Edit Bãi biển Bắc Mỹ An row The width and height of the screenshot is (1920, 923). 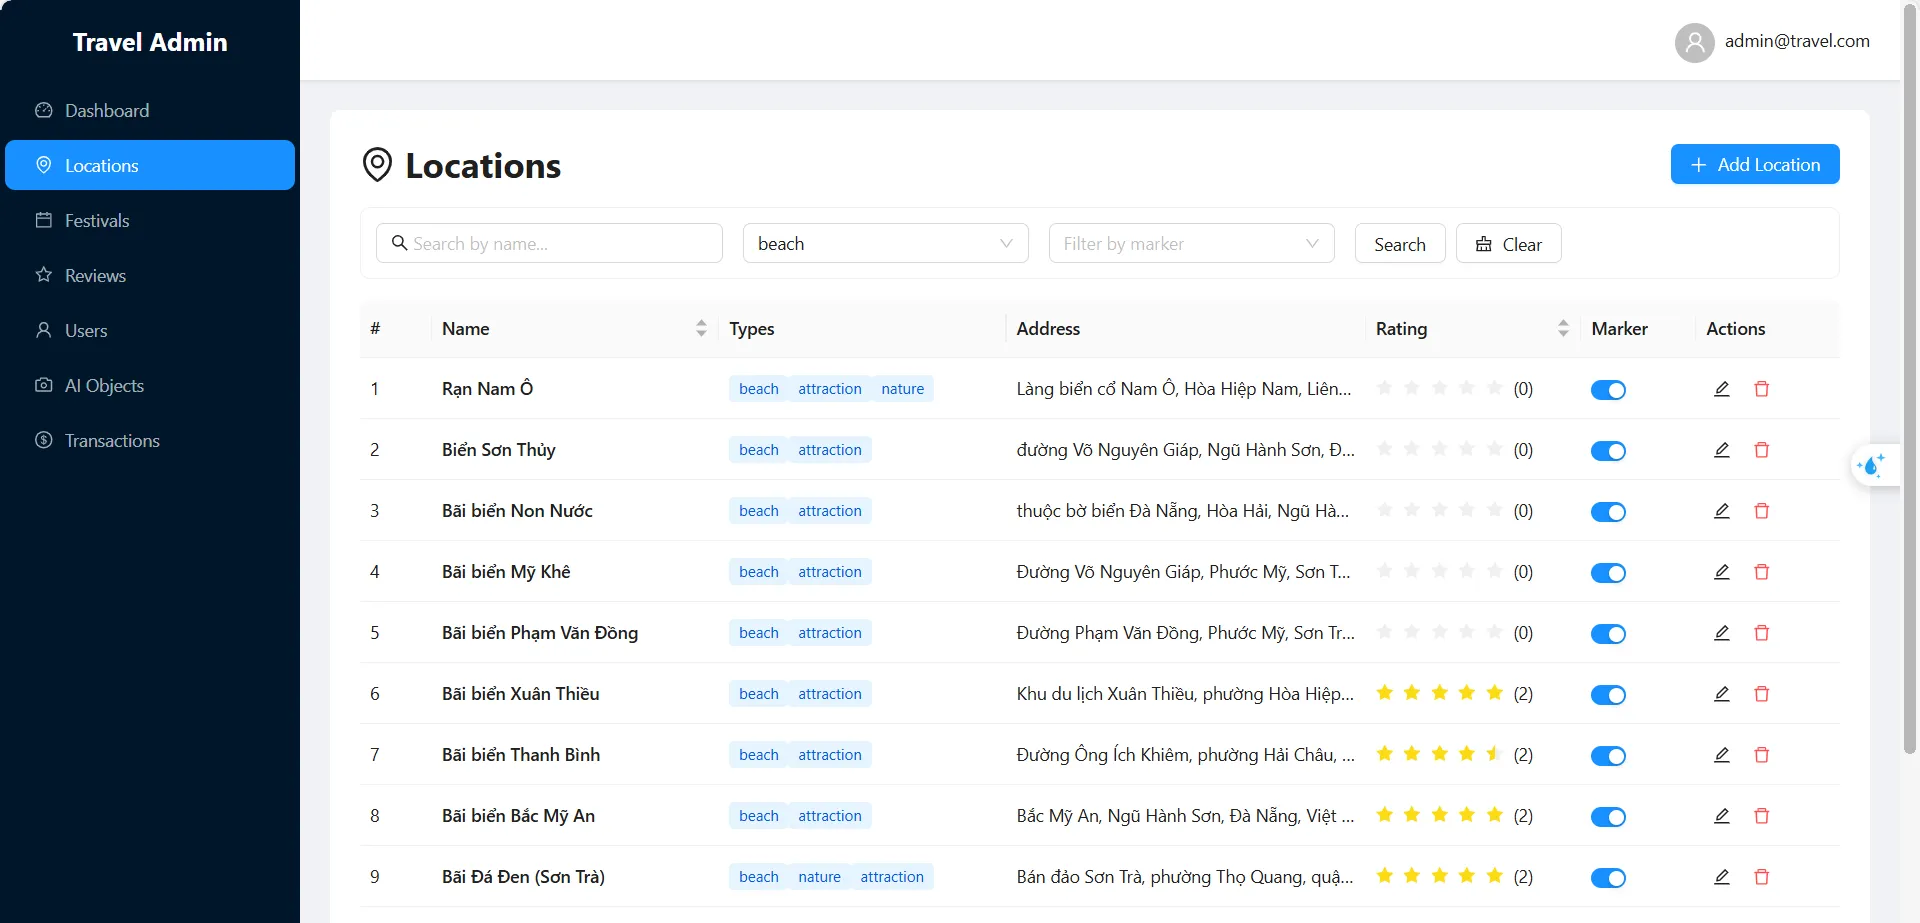pyautogui.click(x=1722, y=816)
